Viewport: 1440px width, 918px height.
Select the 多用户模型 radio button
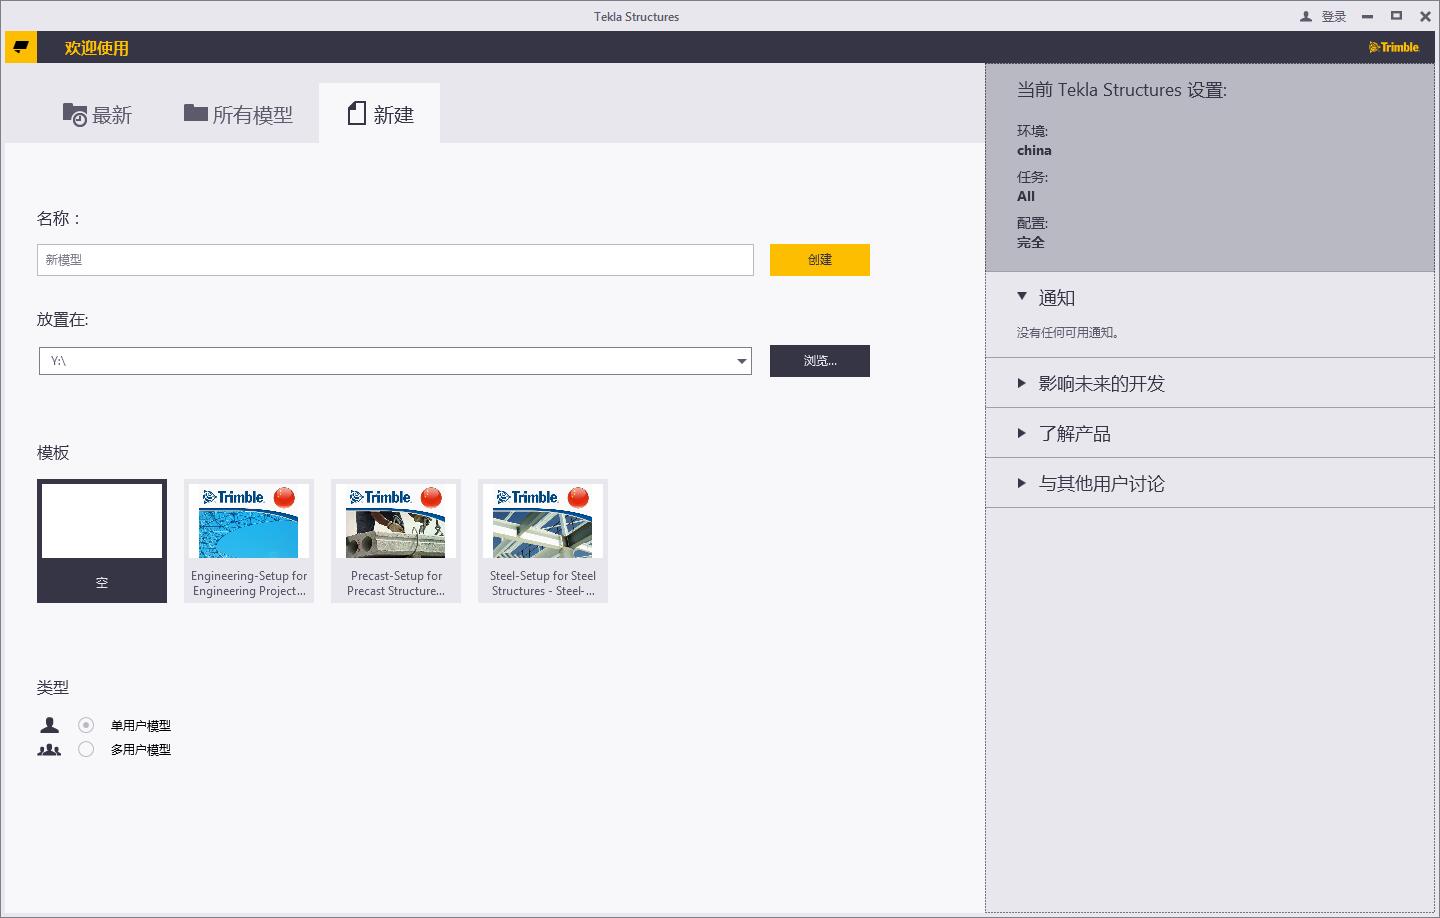pyautogui.click(x=86, y=749)
